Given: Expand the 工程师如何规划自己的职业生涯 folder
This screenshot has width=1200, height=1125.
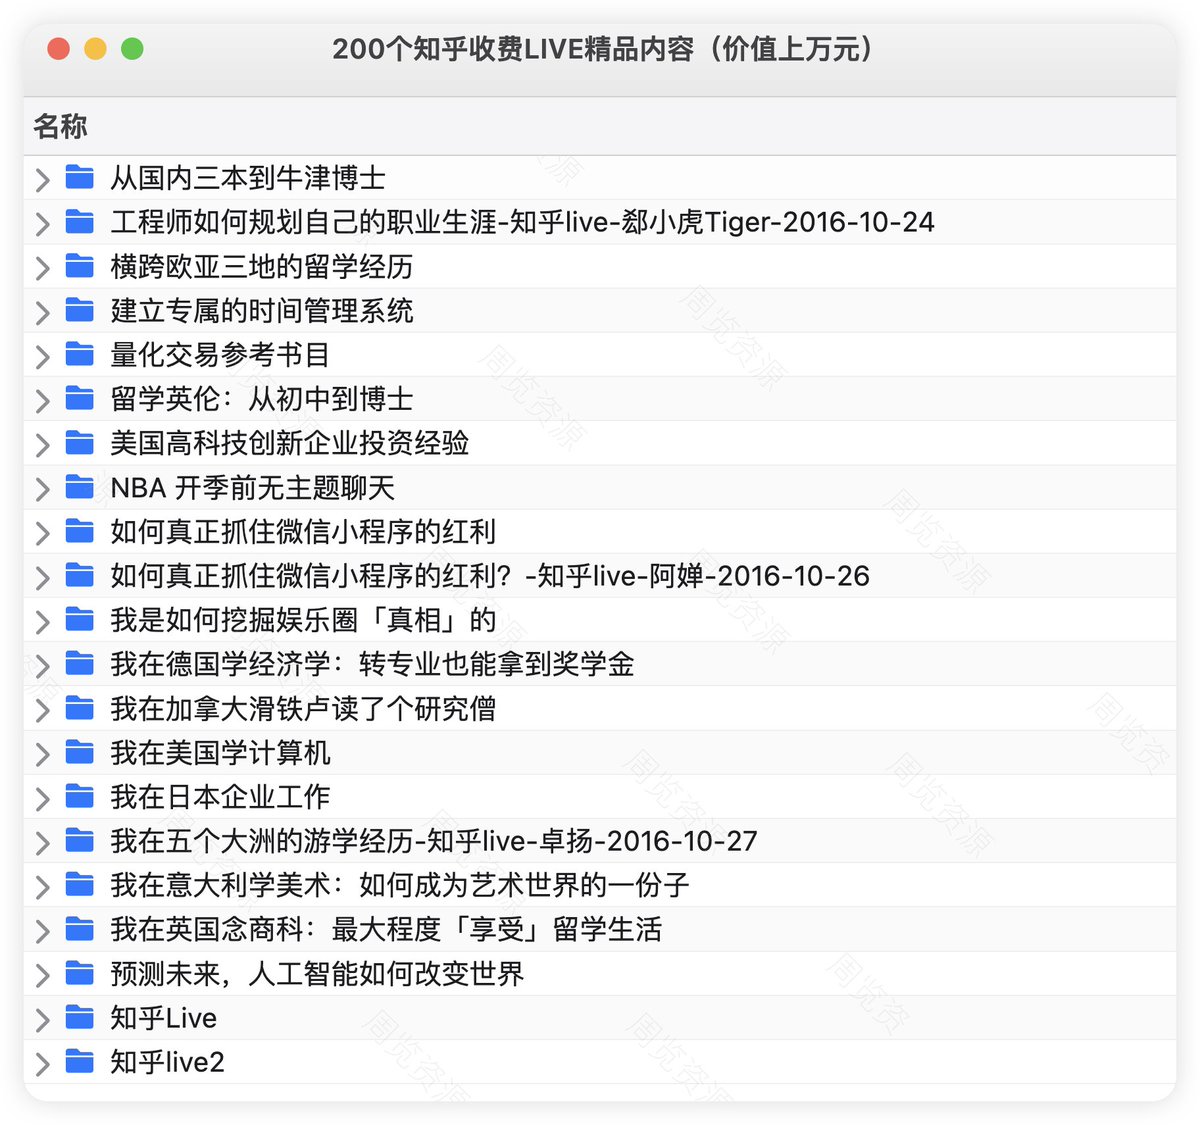Looking at the screenshot, I should (42, 224).
